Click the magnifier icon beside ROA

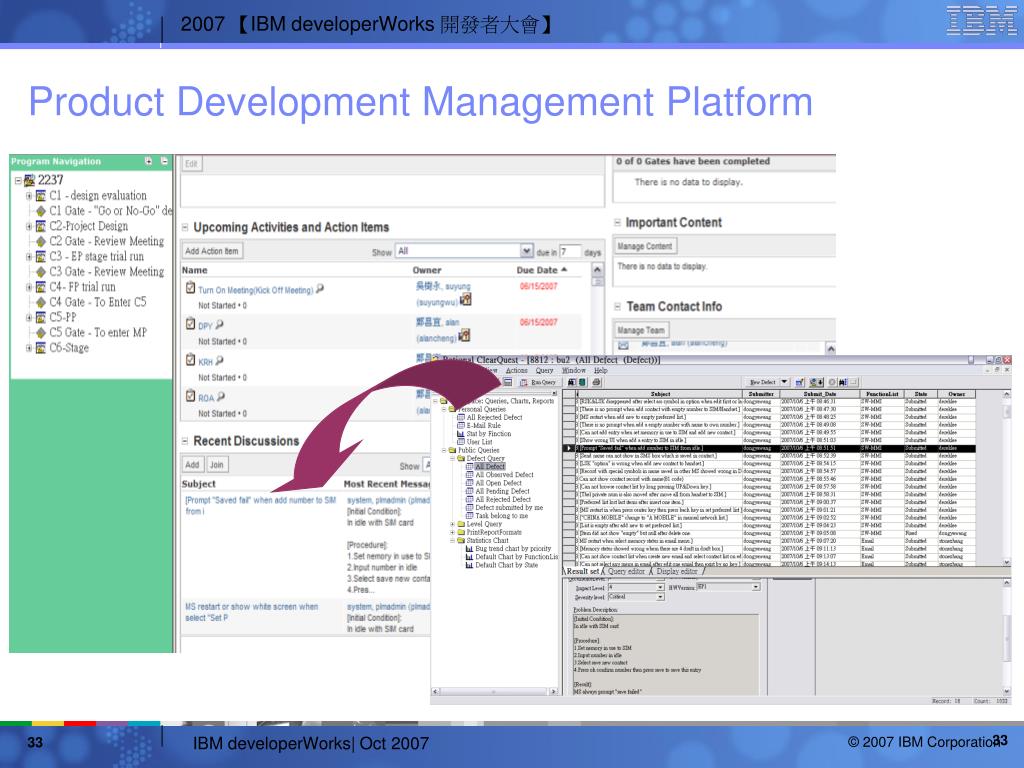[x=221, y=396]
